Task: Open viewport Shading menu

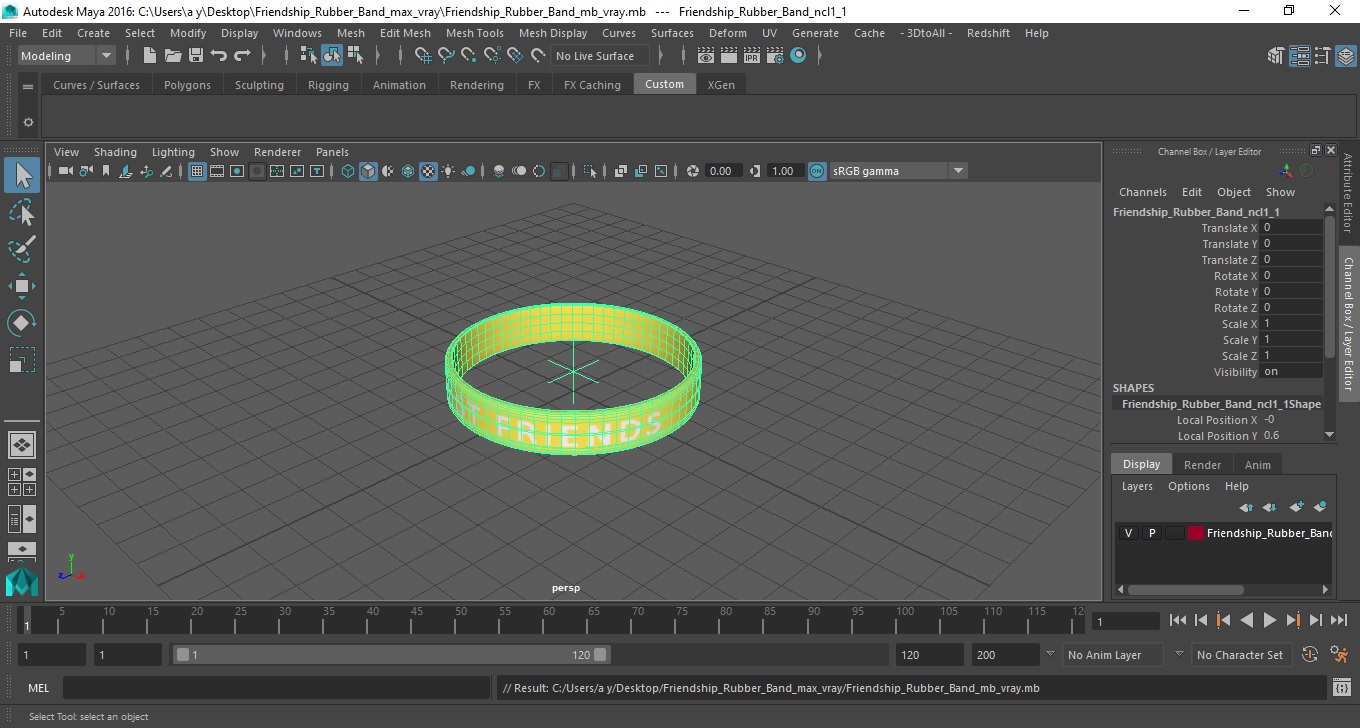Action: coord(115,152)
